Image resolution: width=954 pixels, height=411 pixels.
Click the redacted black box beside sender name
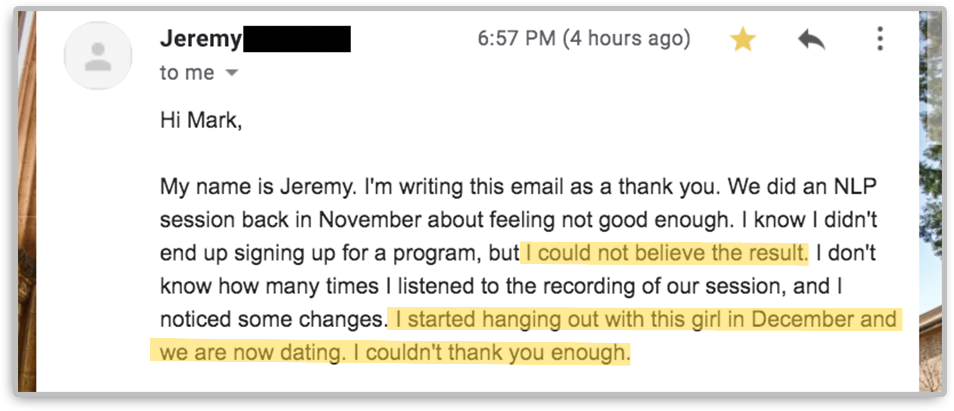pyautogui.click(x=297, y=39)
